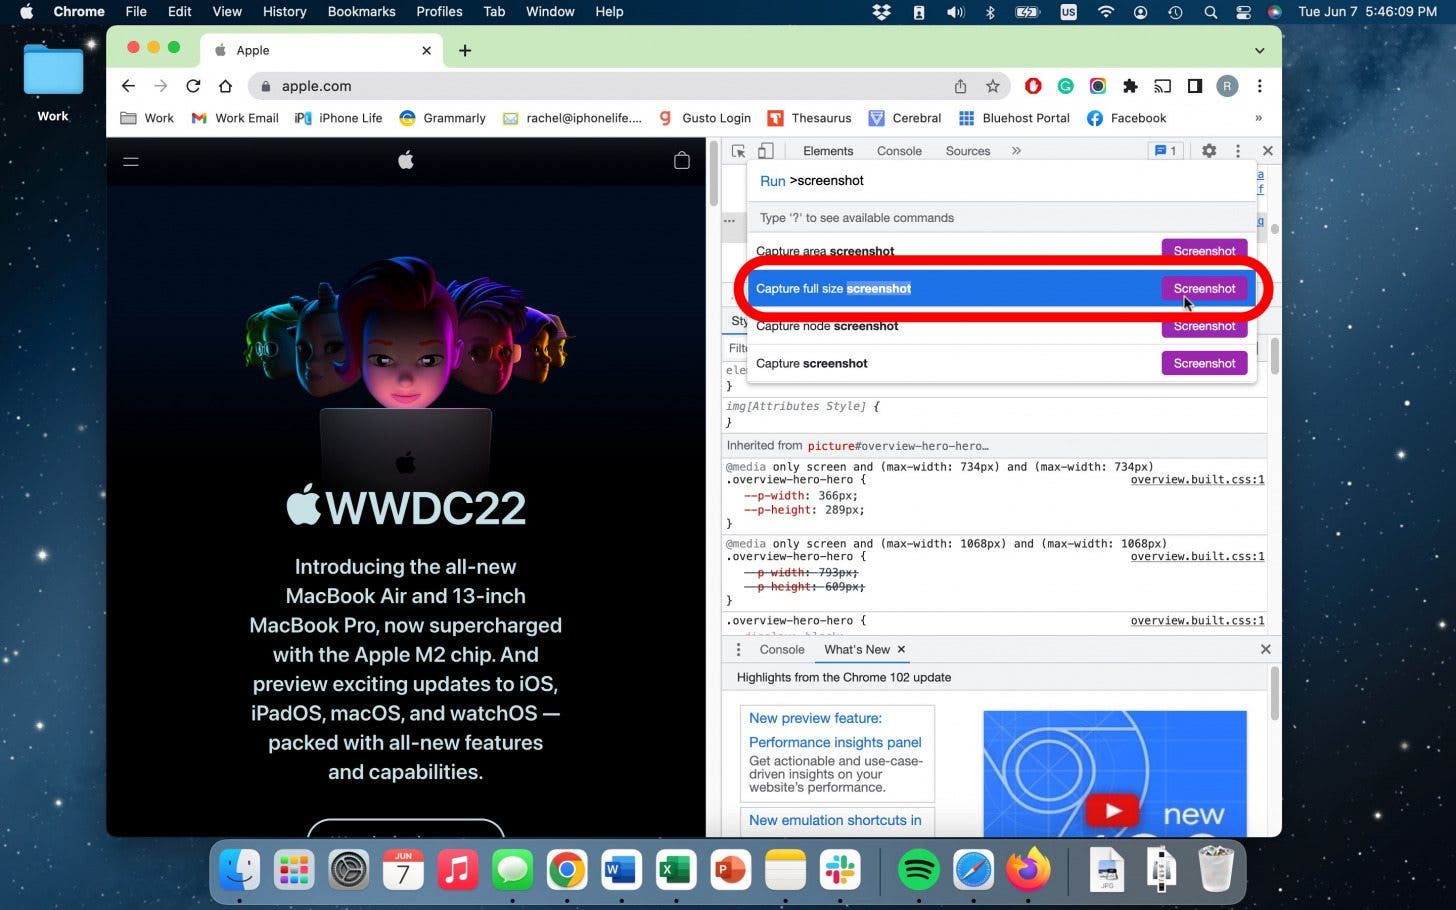
Task: Expand the tab search chevron
Action: (x=1259, y=50)
